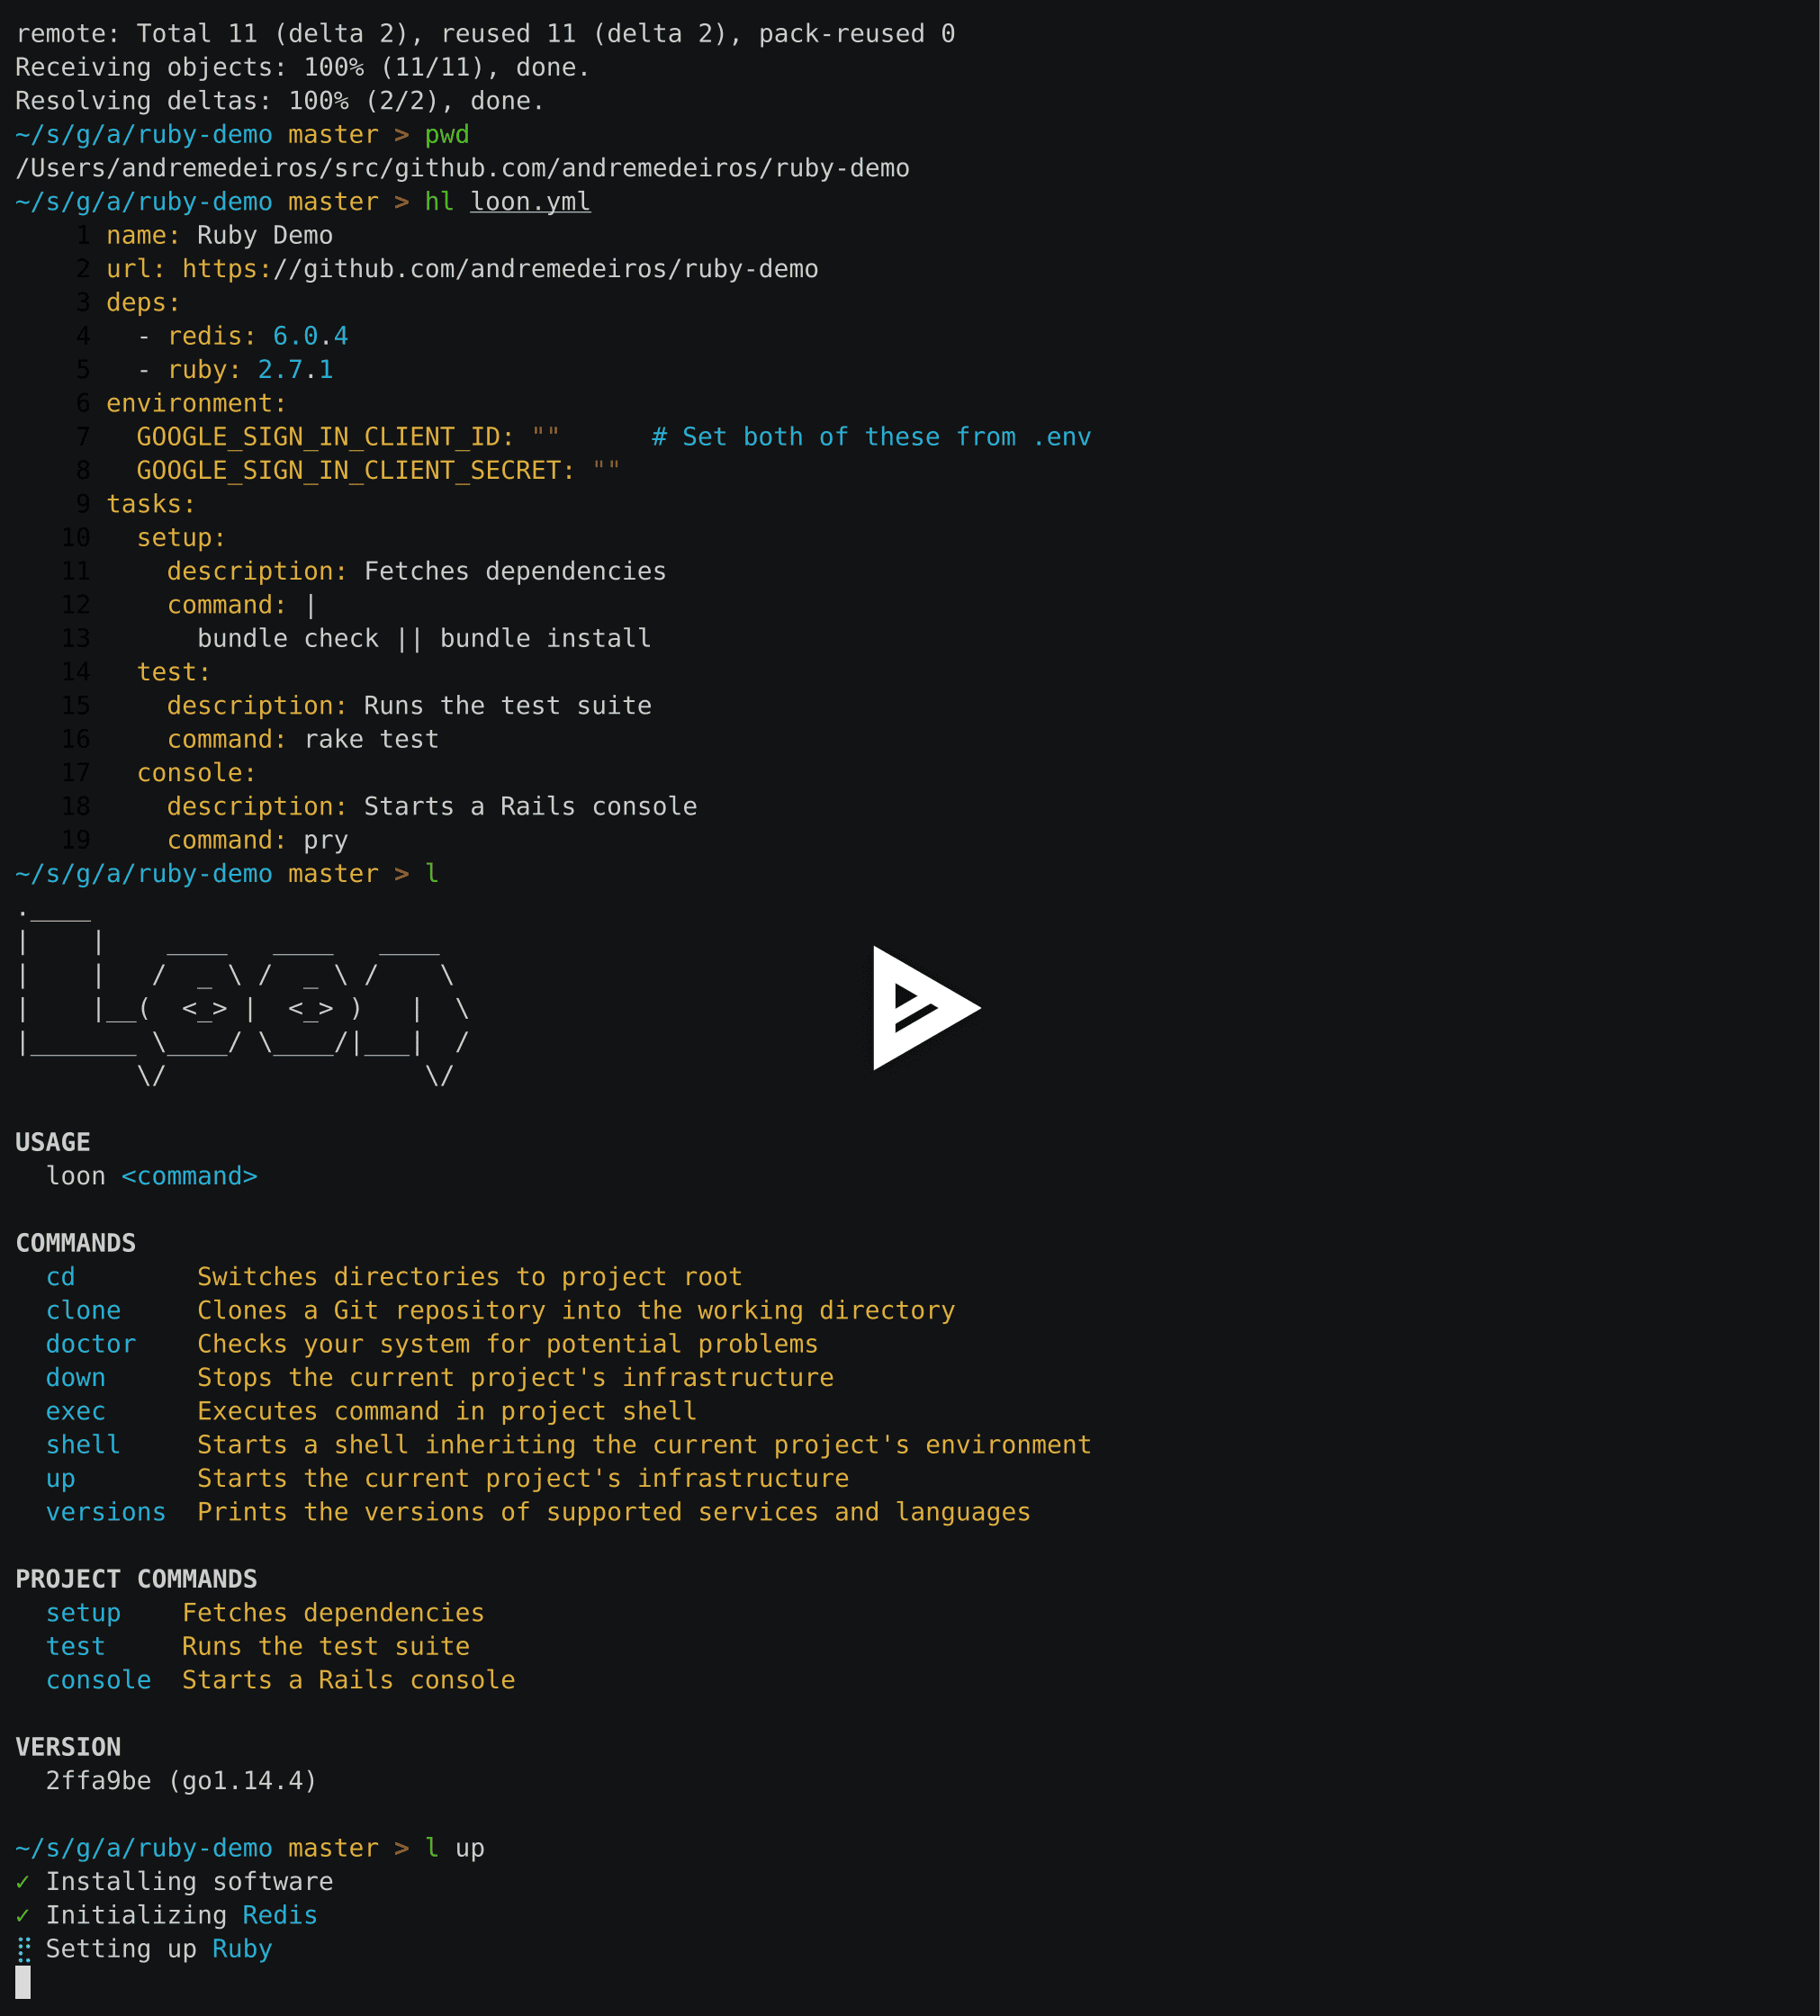Select the clone command entry
Viewport: 1820px width, 2016px height.
(84, 1310)
